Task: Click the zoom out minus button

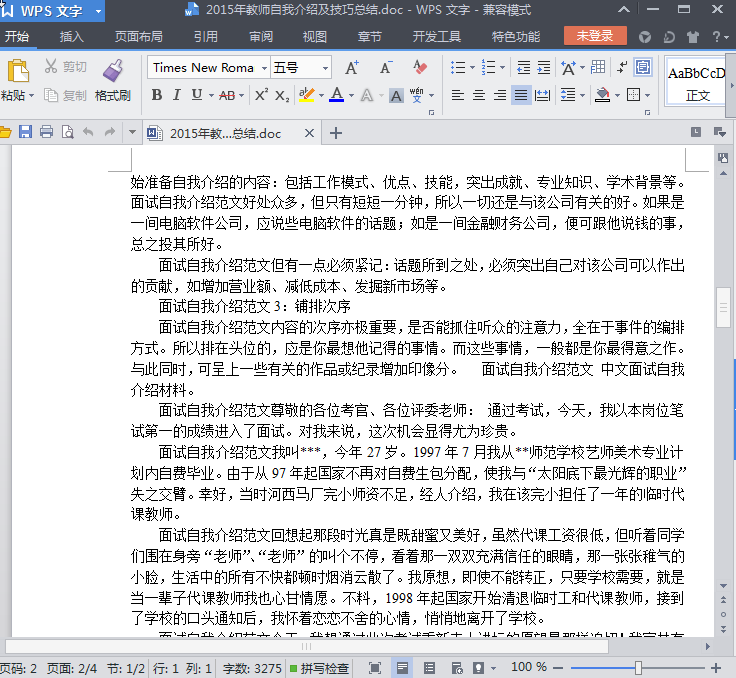Action: click(558, 668)
